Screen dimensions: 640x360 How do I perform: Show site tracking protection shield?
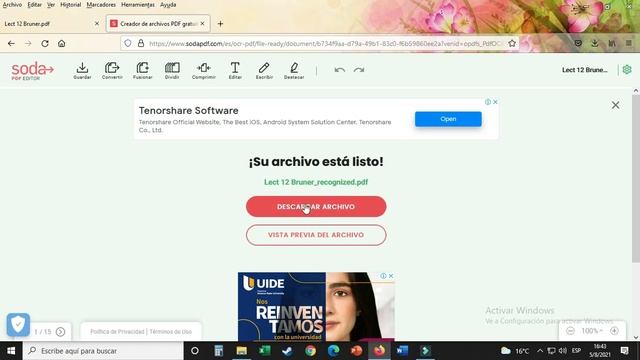128,43
